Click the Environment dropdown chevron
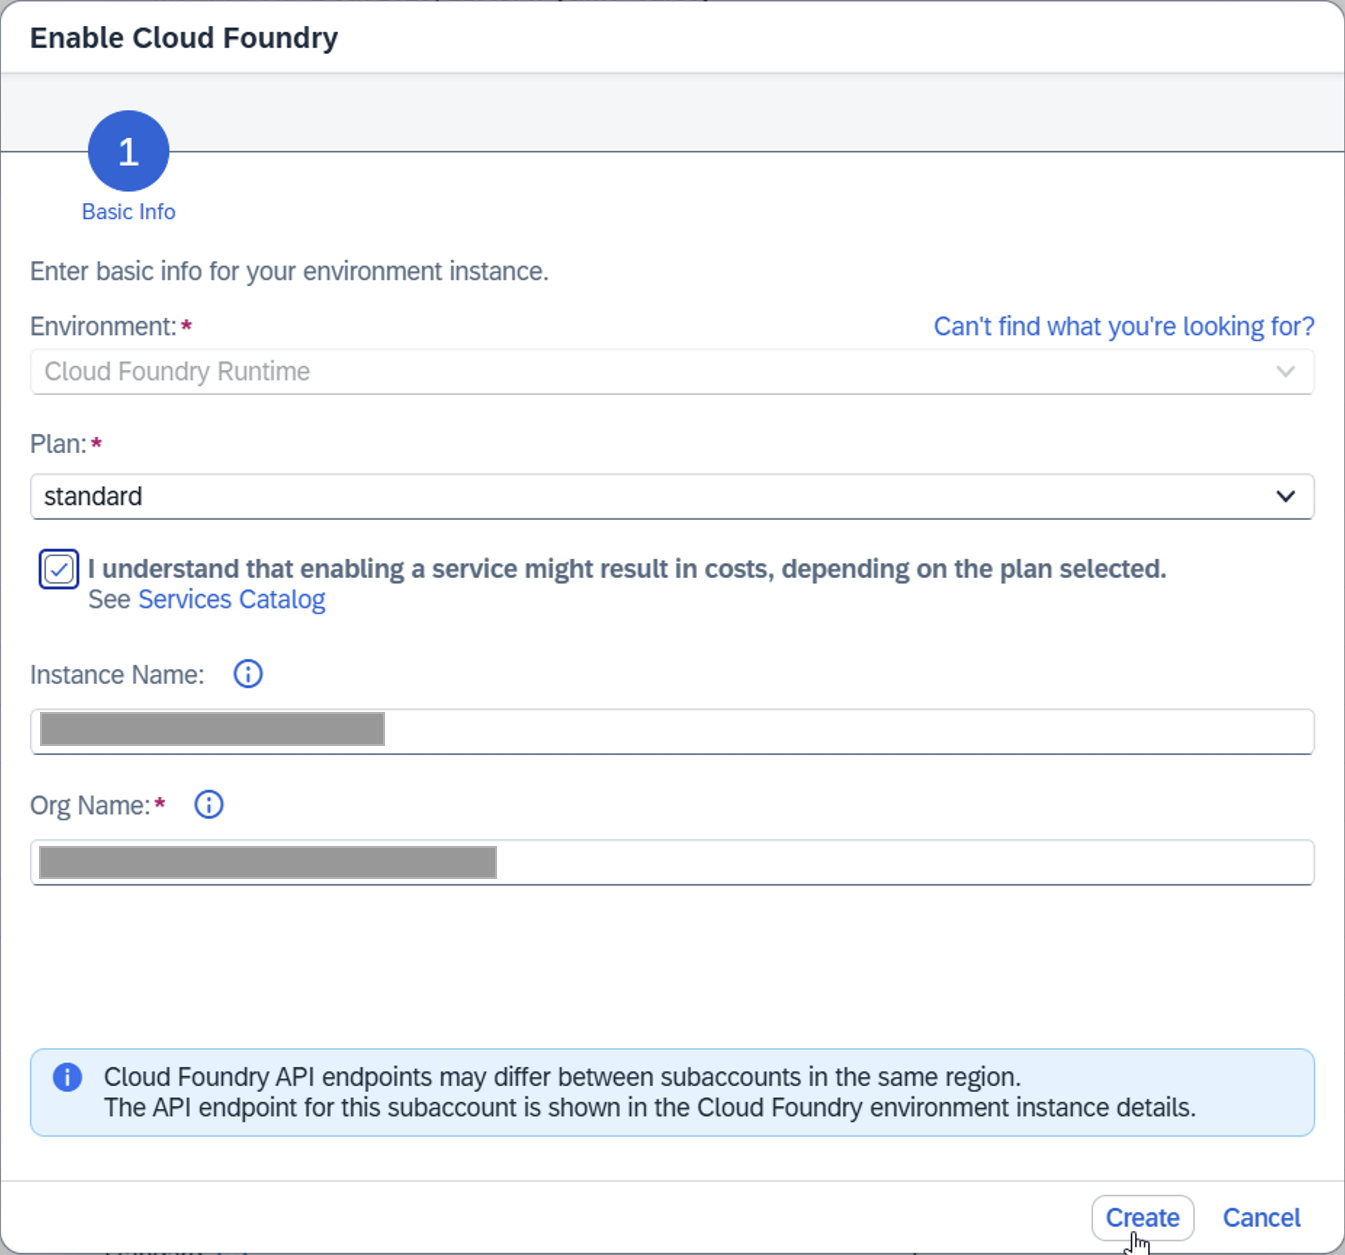The image size is (1345, 1255). tap(1285, 372)
